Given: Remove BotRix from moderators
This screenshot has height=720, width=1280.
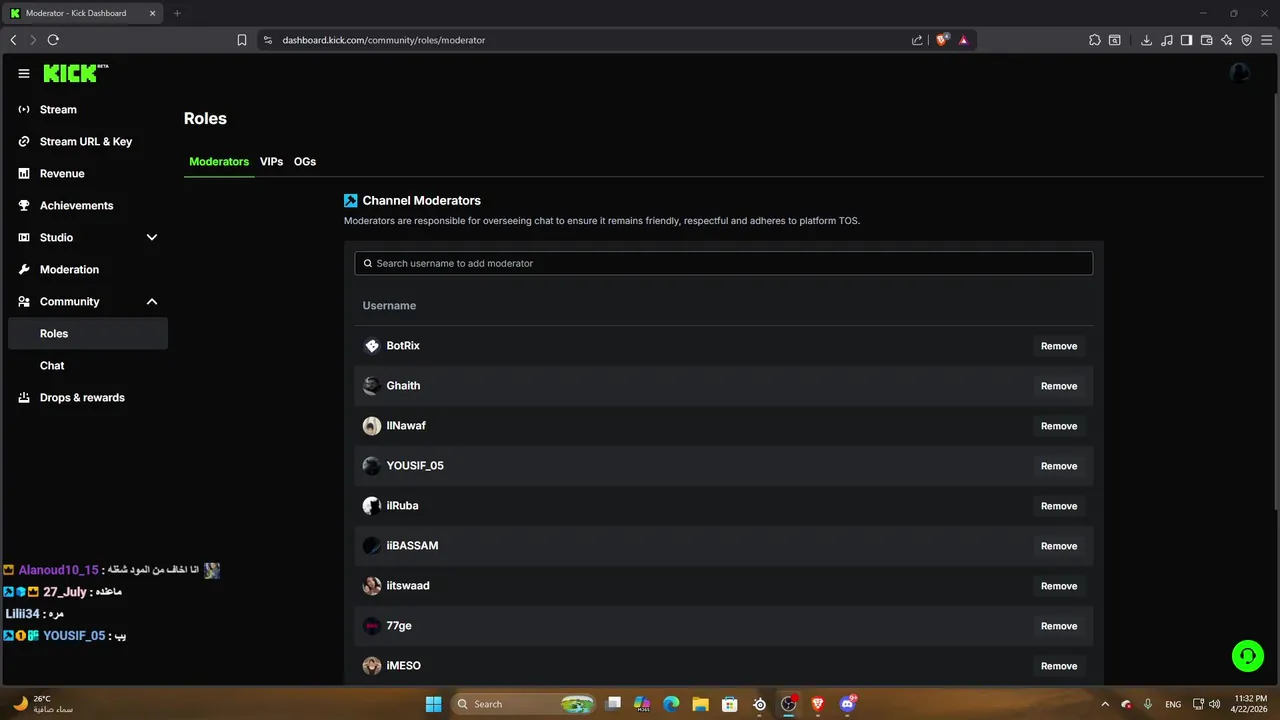Looking at the screenshot, I should [x=1059, y=346].
